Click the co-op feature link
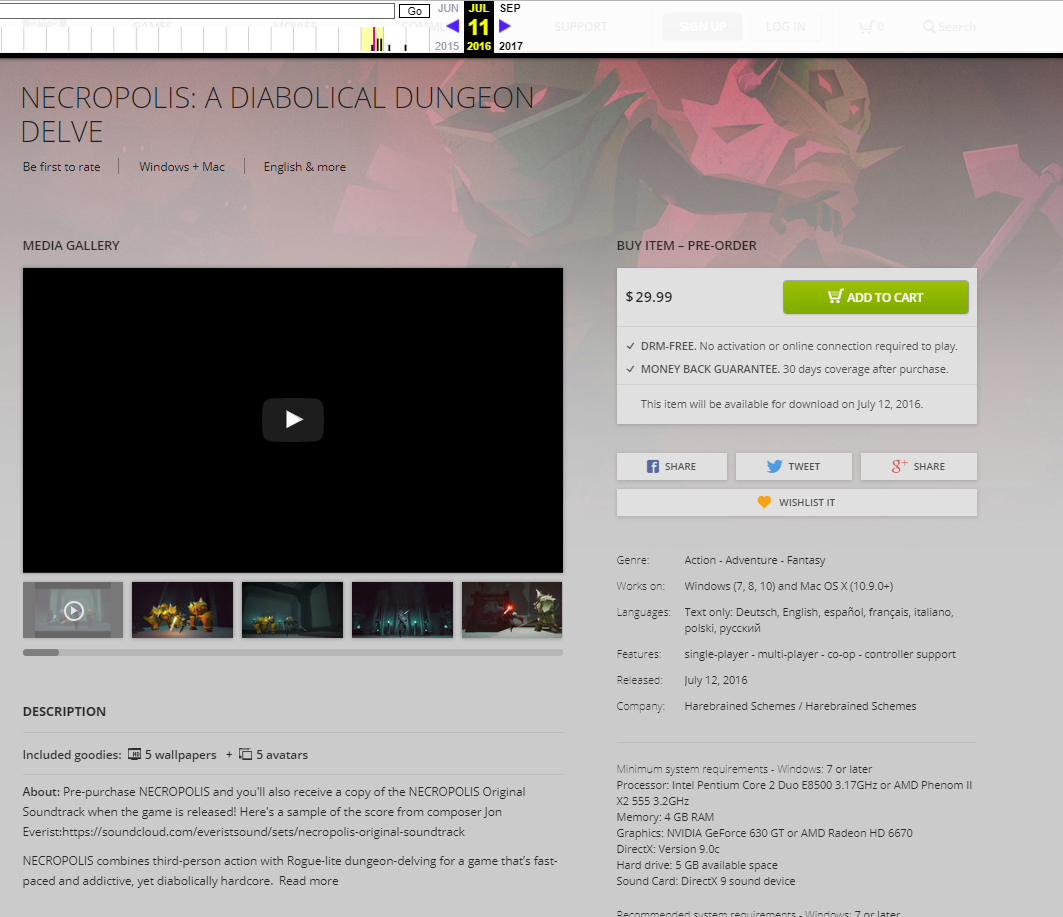 coord(841,654)
